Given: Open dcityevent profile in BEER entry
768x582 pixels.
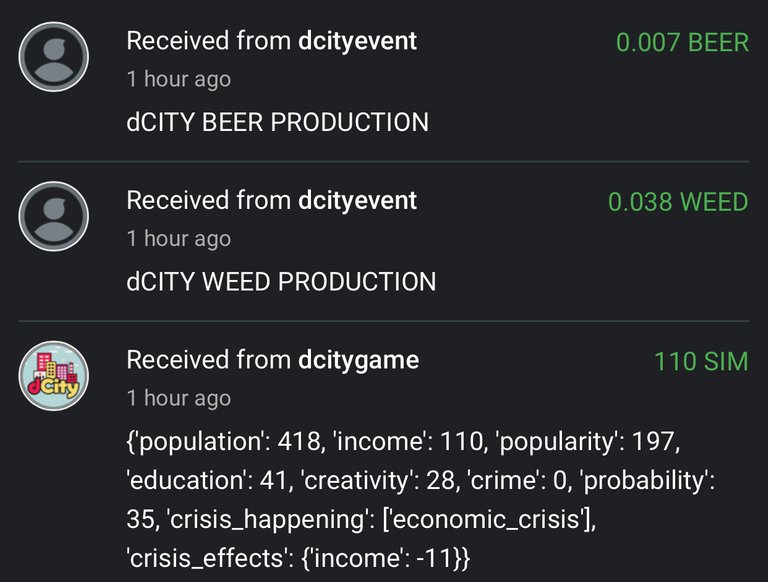Looking at the screenshot, I should [358, 41].
